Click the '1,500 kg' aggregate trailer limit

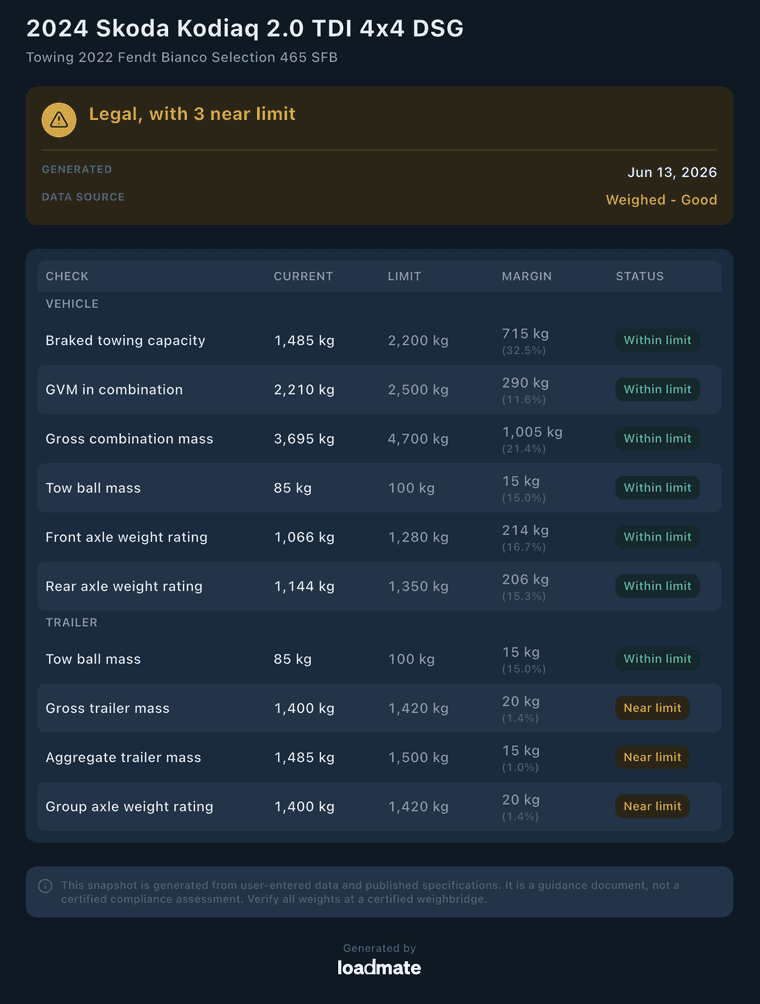[418, 757]
